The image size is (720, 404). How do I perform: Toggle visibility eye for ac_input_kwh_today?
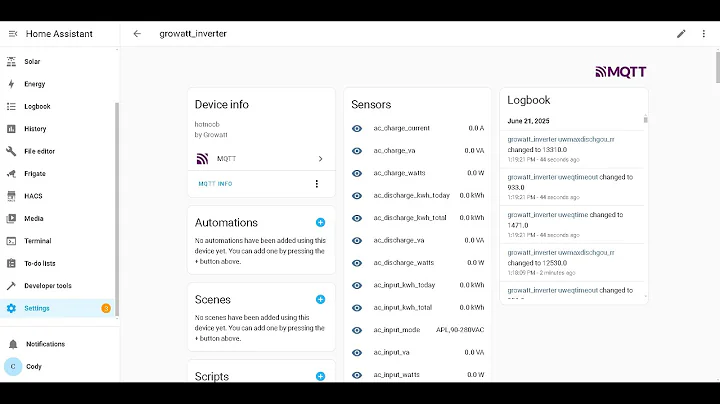pyautogui.click(x=357, y=286)
